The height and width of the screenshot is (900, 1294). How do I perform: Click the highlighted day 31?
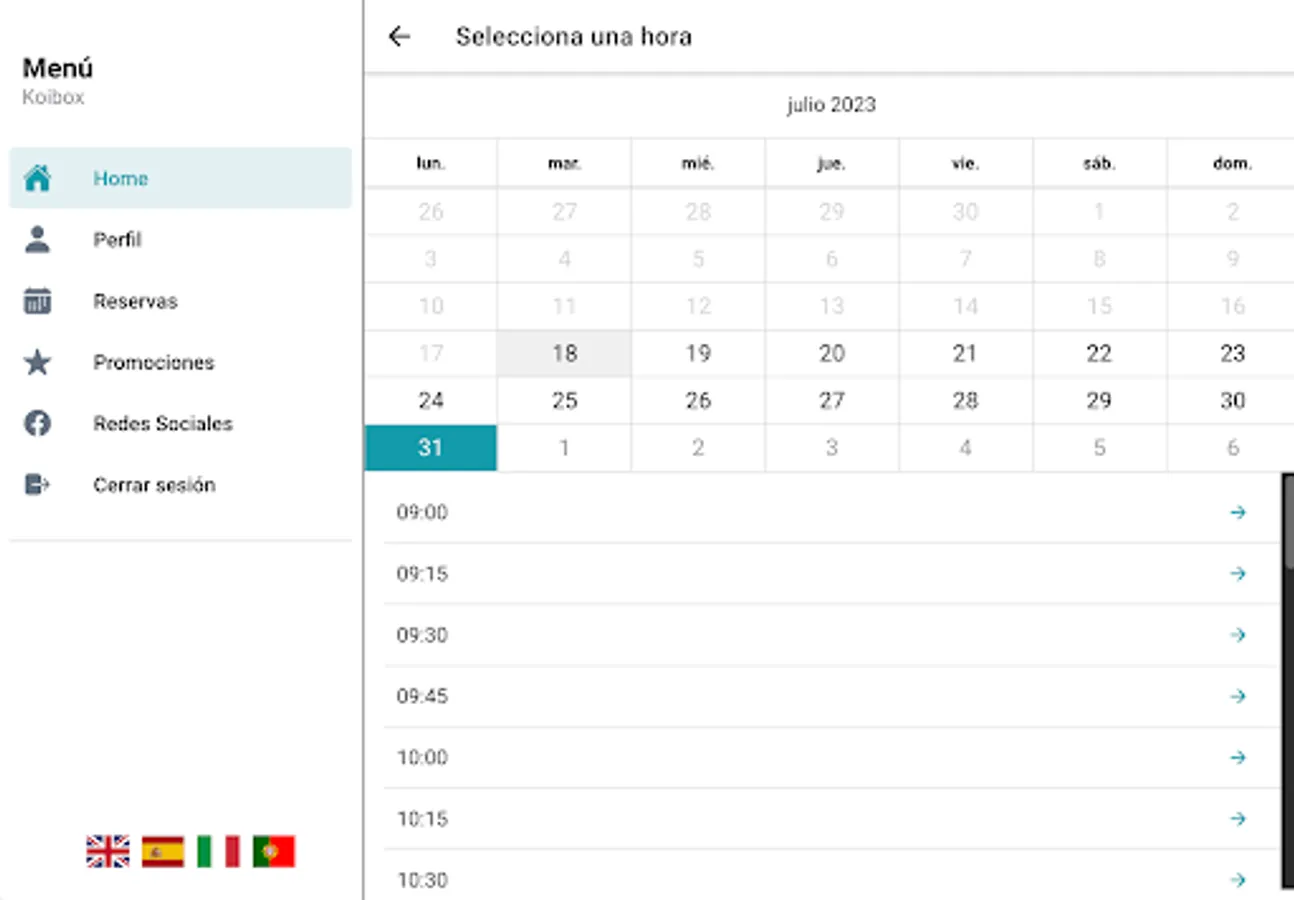pos(430,447)
